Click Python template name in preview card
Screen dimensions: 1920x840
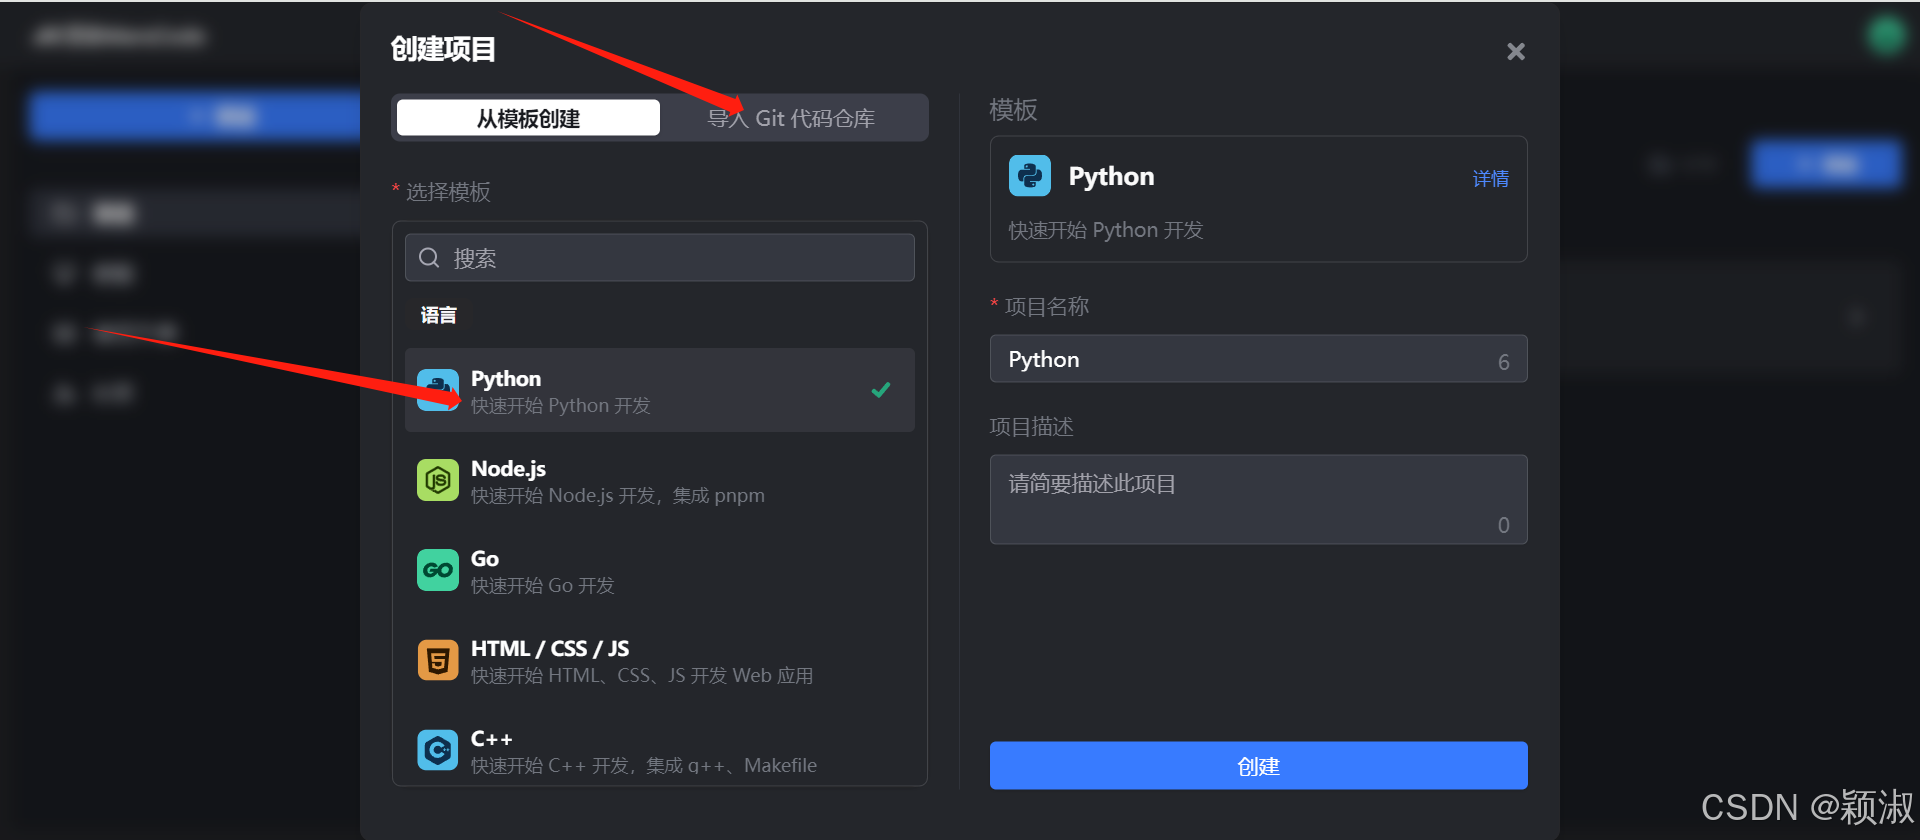[1111, 177]
